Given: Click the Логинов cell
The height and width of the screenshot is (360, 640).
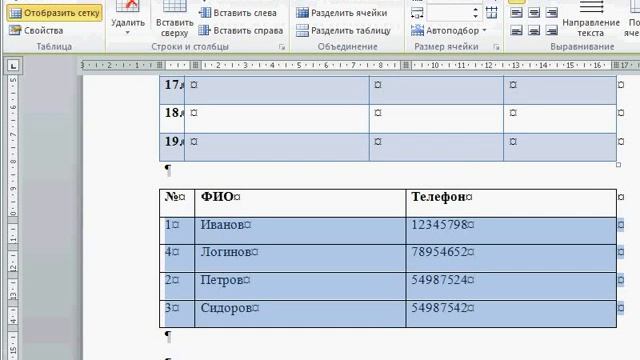Looking at the screenshot, I should [300, 258].
